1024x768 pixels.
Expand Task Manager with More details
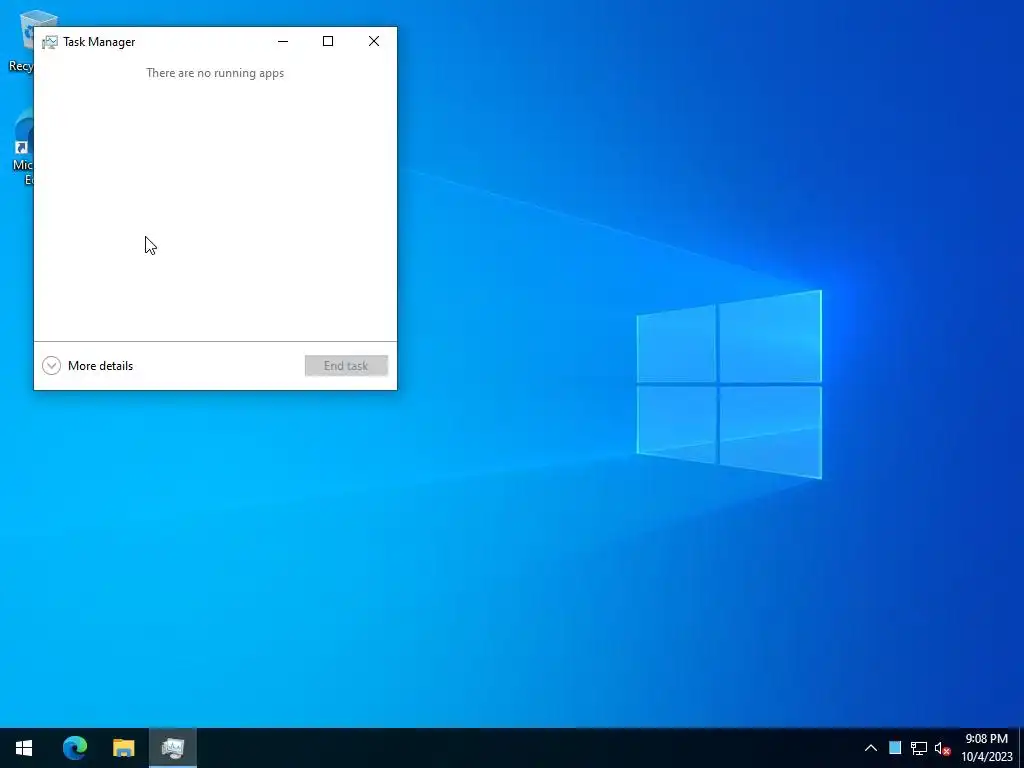88,366
